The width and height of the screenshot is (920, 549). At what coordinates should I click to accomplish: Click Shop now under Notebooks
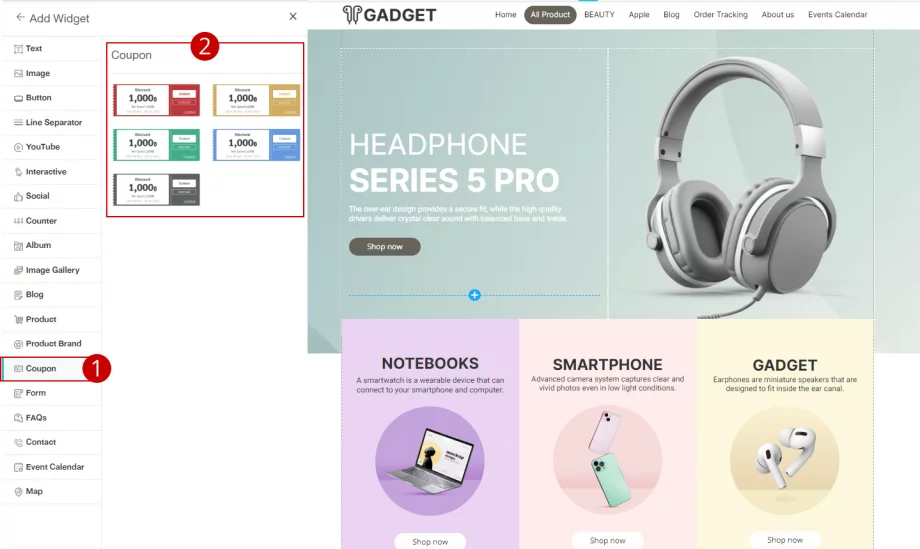click(430, 541)
